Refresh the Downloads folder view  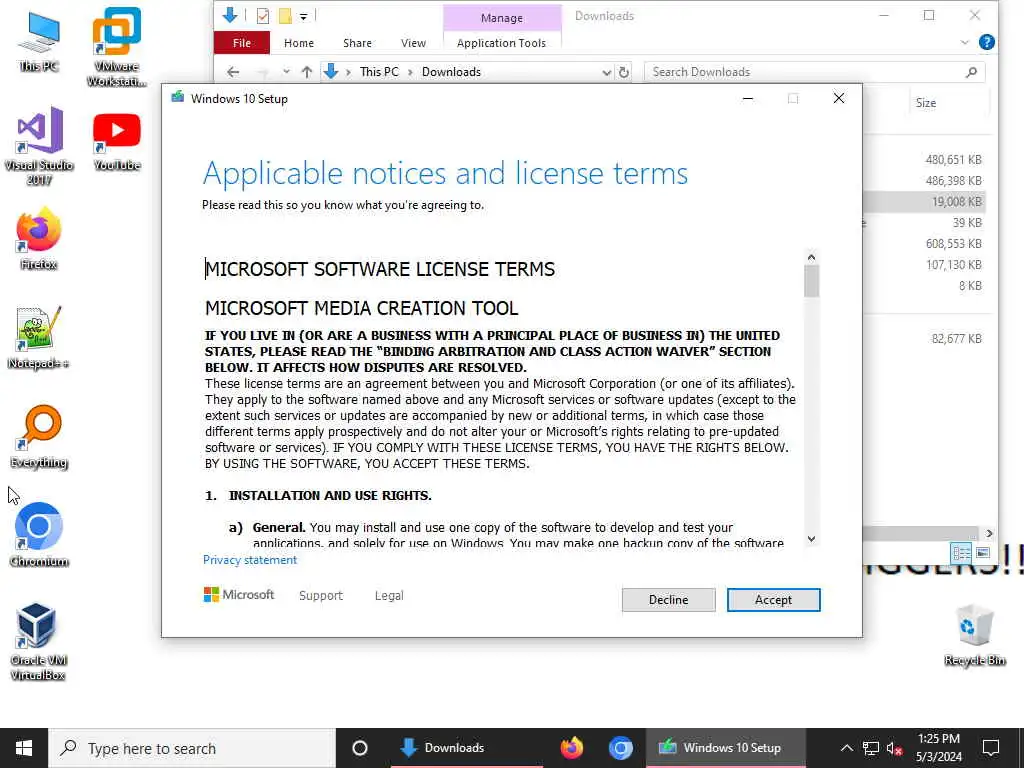coord(624,72)
